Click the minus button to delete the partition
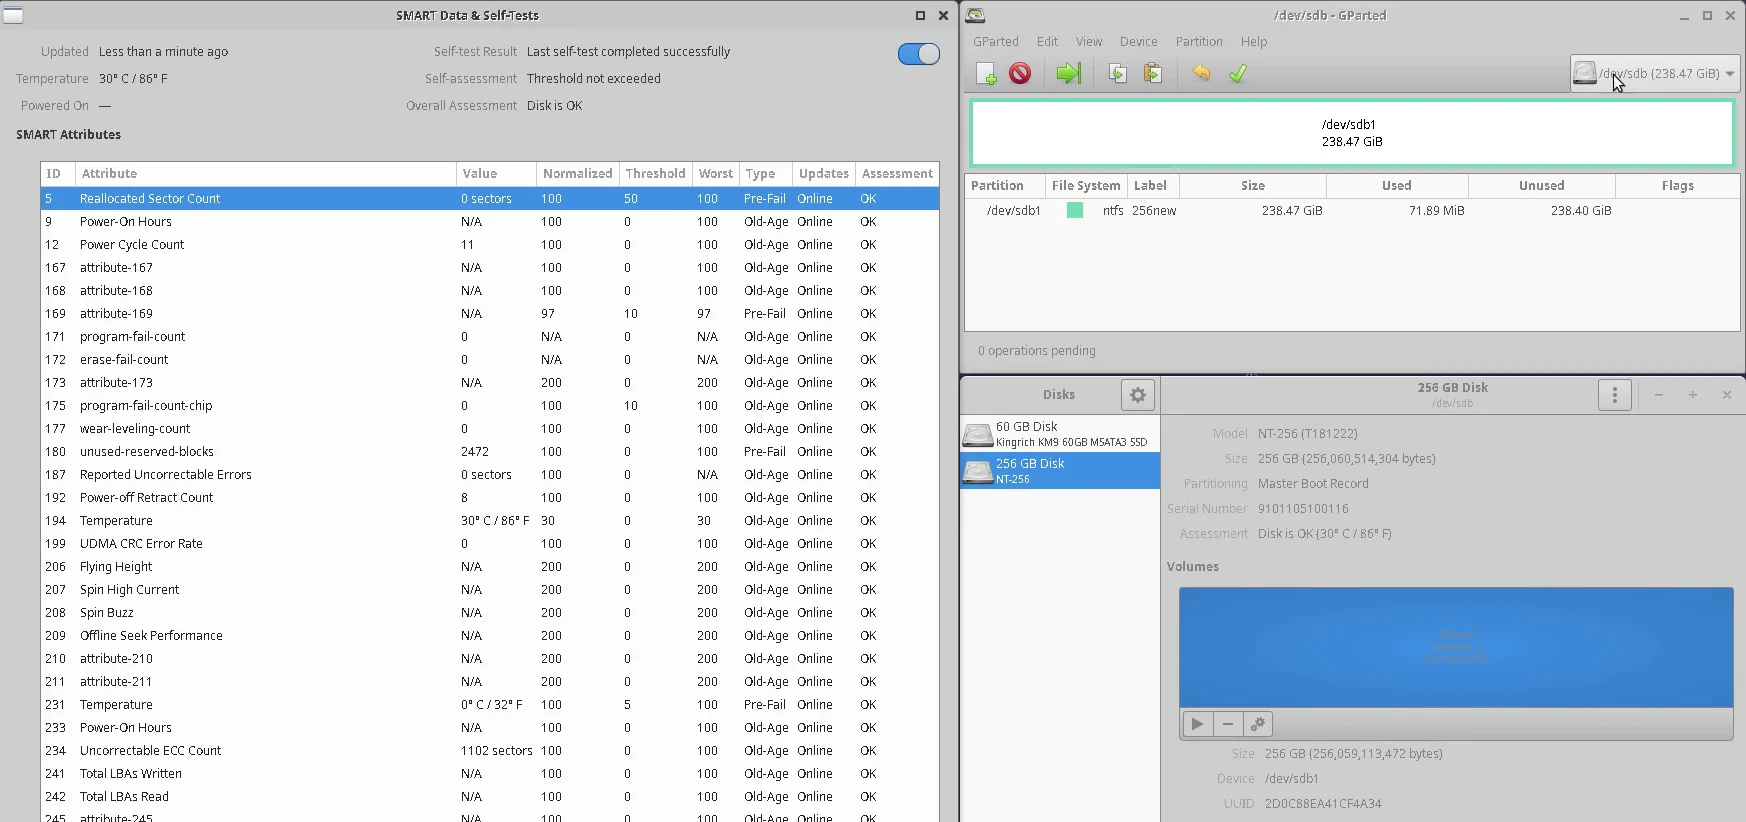The height and width of the screenshot is (822, 1746). (1228, 724)
